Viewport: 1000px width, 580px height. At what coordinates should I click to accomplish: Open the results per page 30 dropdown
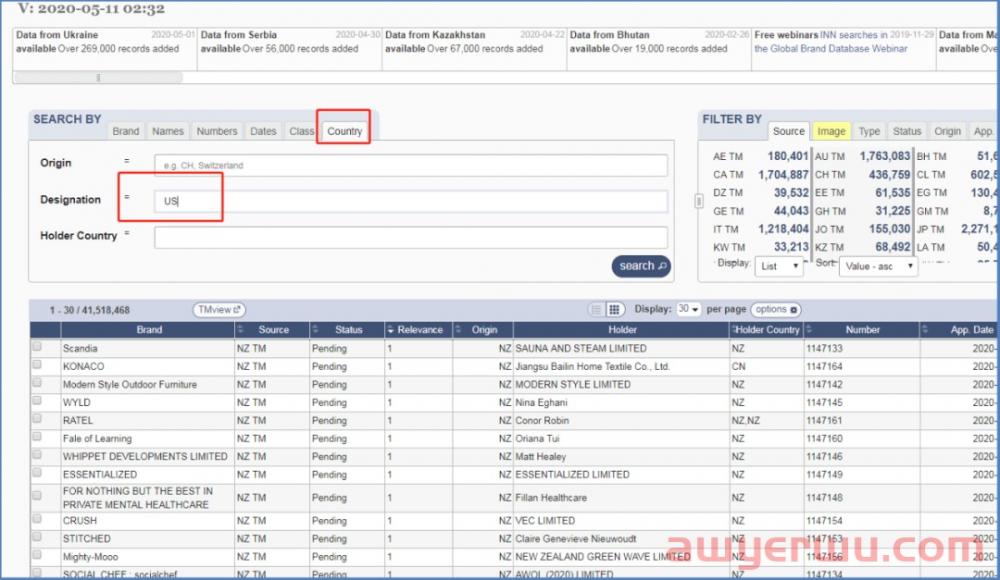(x=688, y=309)
